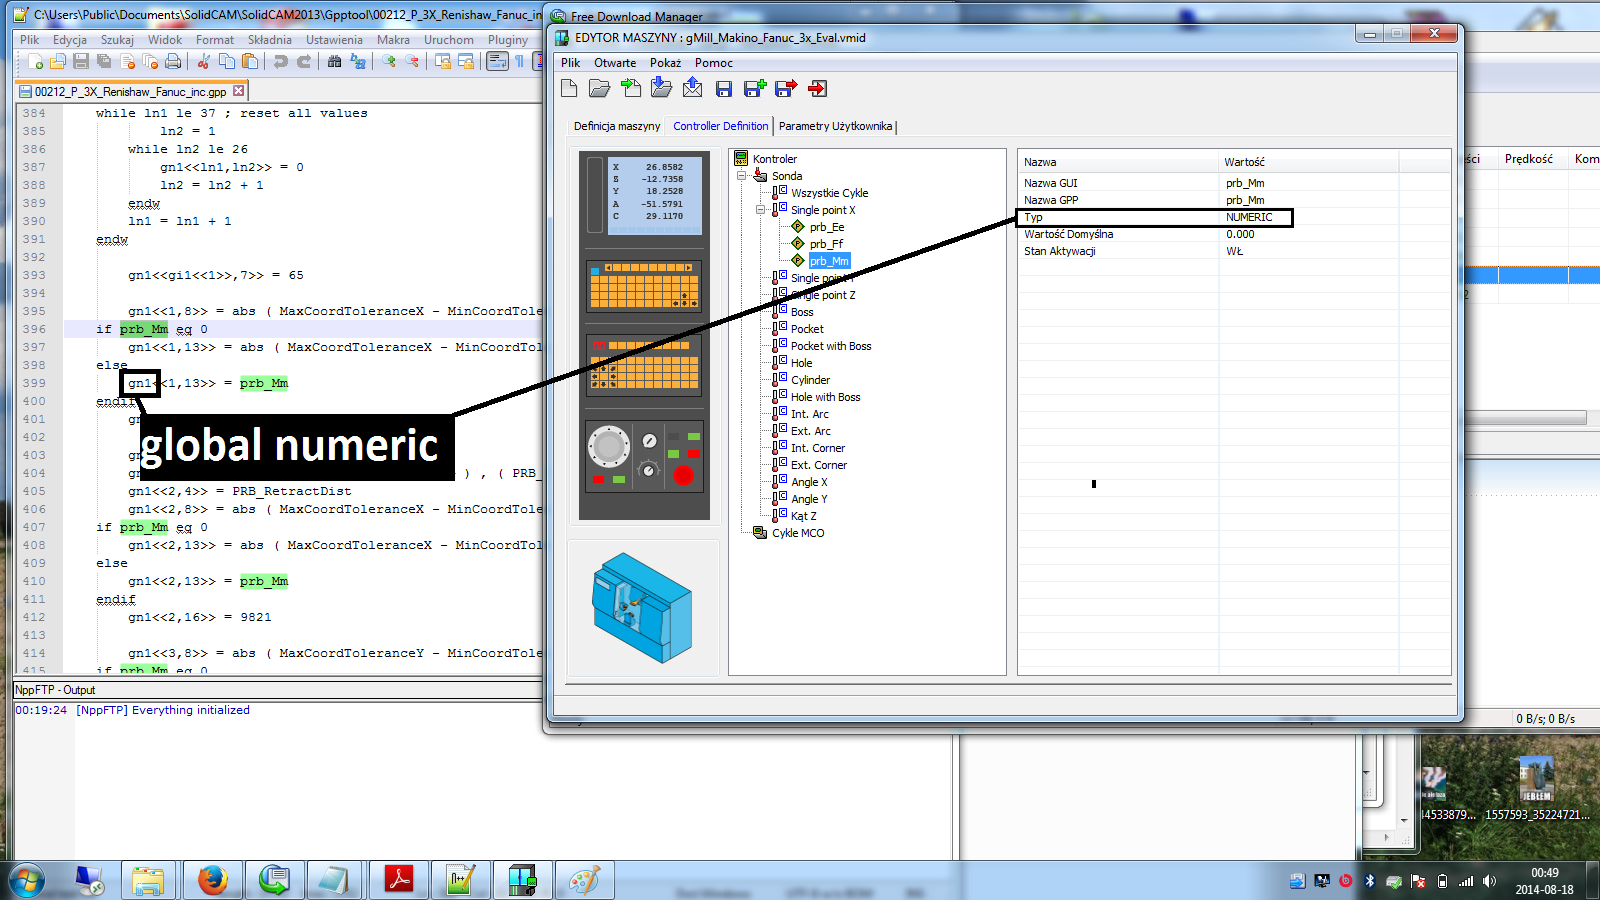
Task: Open the Otwarte menu
Action: pos(615,63)
